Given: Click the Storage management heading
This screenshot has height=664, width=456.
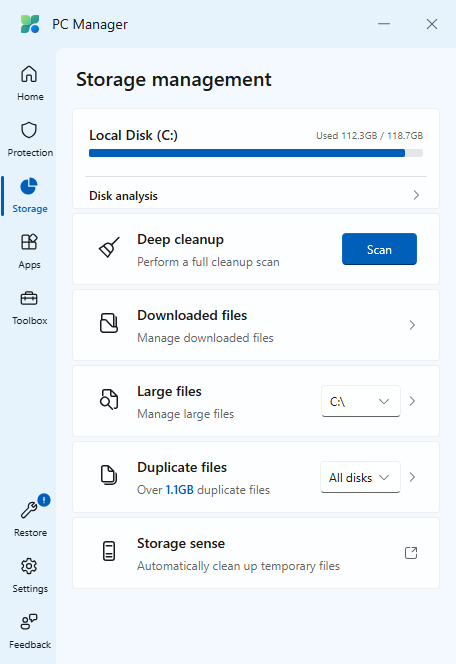Looking at the screenshot, I should click(x=174, y=80).
